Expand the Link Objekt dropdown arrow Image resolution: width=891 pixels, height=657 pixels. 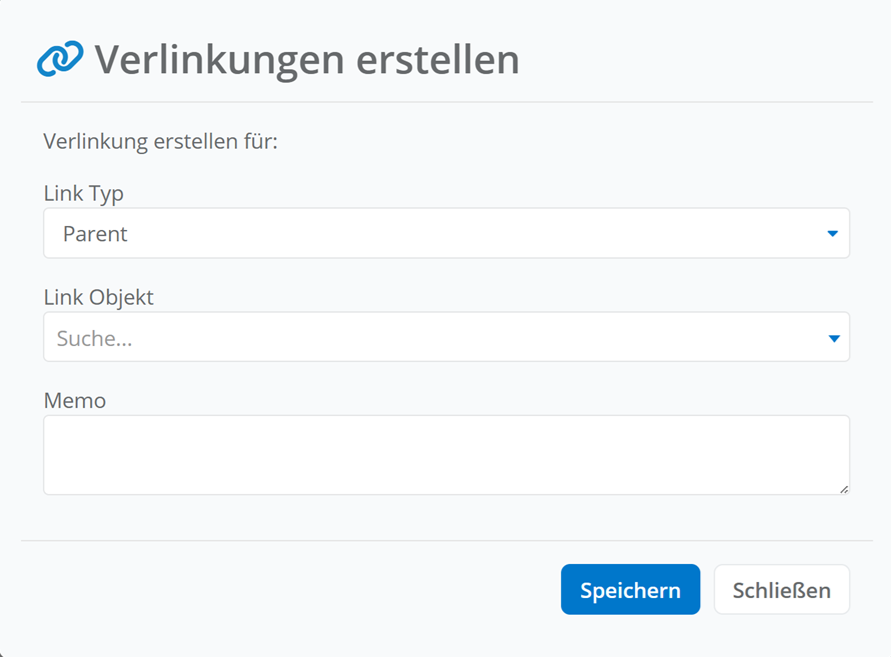(833, 338)
